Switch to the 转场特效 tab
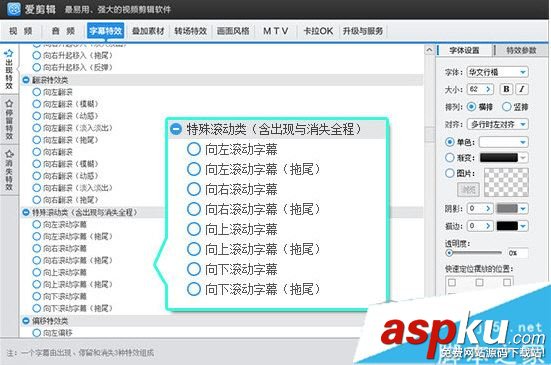551x365 pixels. click(x=190, y=31)
